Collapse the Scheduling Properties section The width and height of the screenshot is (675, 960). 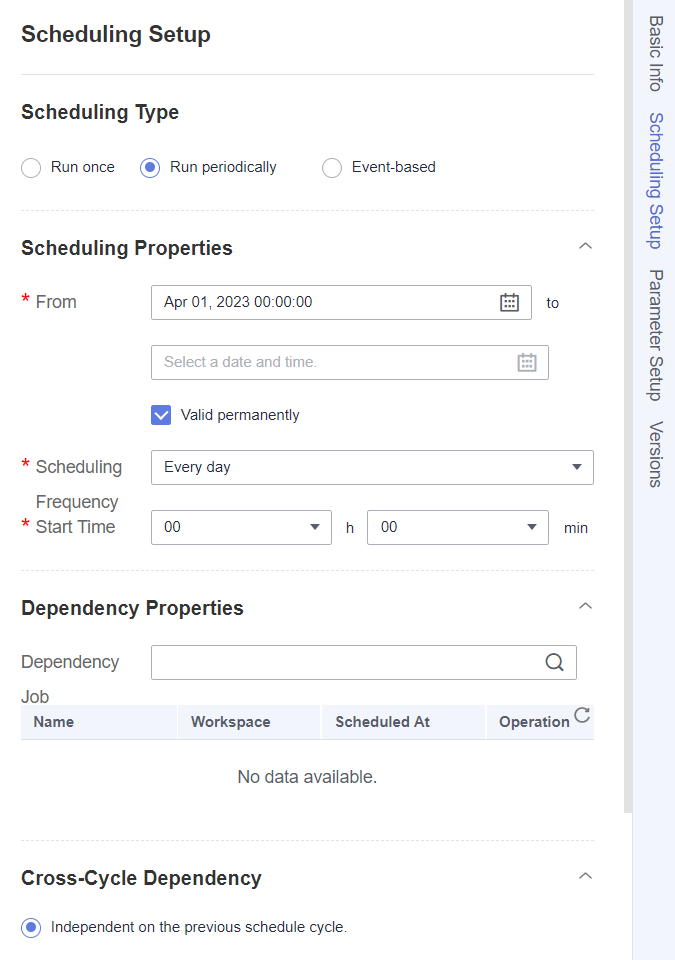(x=586, y=246)
